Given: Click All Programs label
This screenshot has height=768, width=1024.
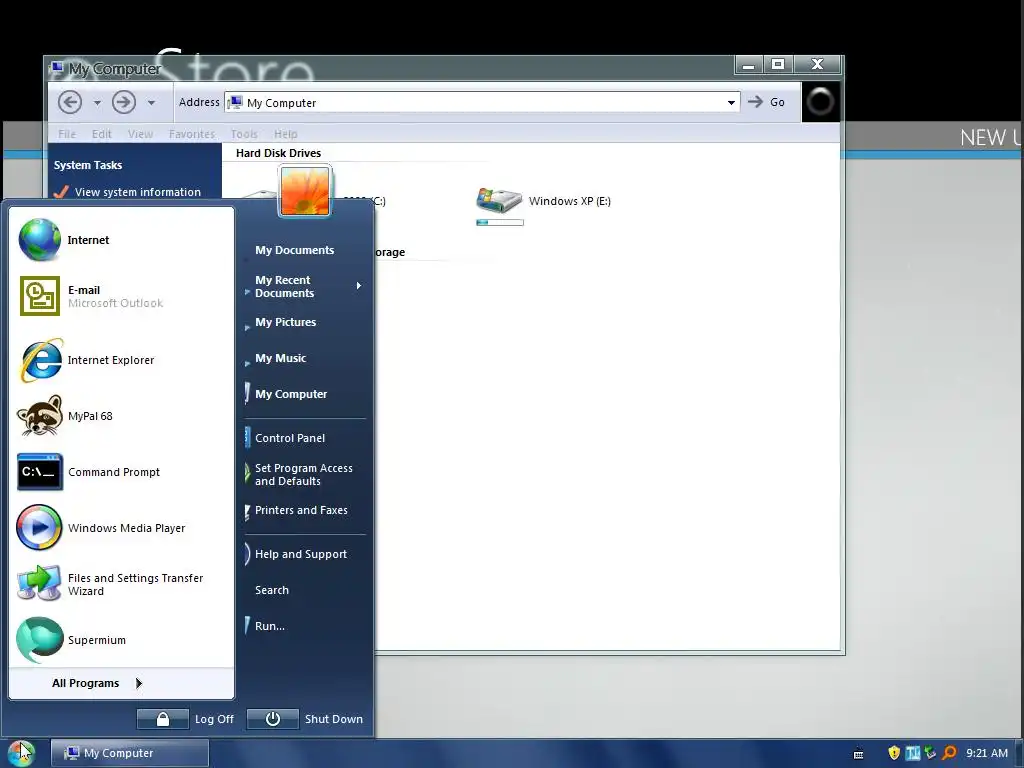Looking at the screenshot, I should pos(86,683).
